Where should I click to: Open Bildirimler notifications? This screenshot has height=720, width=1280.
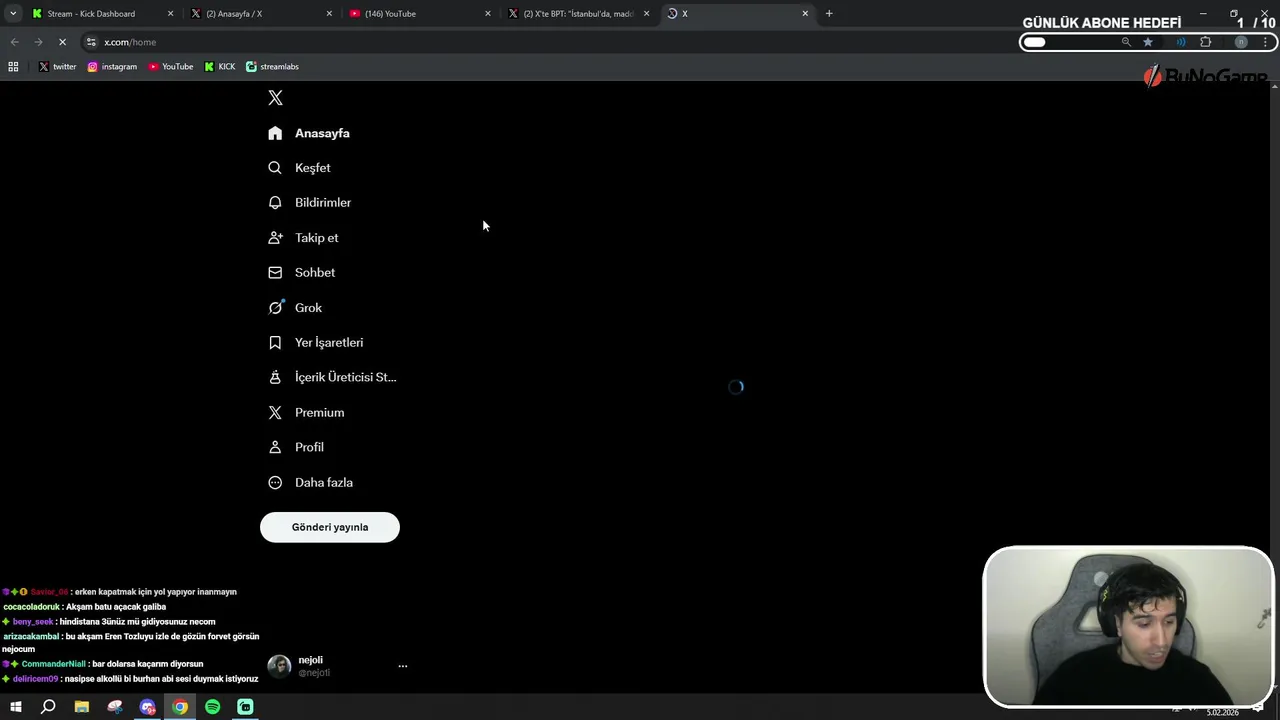click(310, 203)
